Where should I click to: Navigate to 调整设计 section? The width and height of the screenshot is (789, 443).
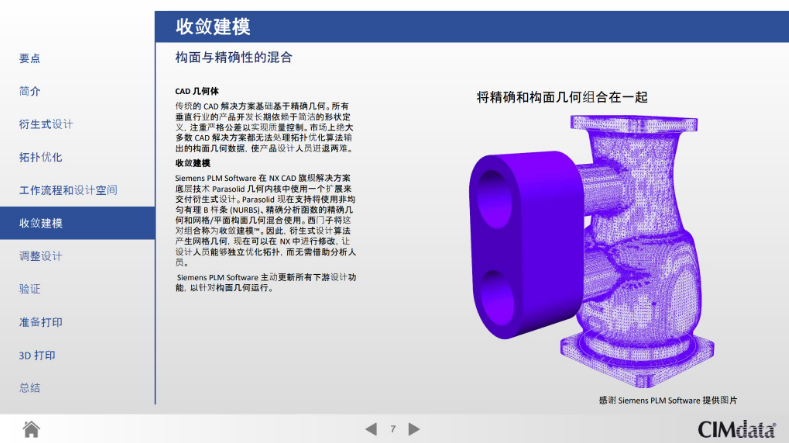pos(40,256)
